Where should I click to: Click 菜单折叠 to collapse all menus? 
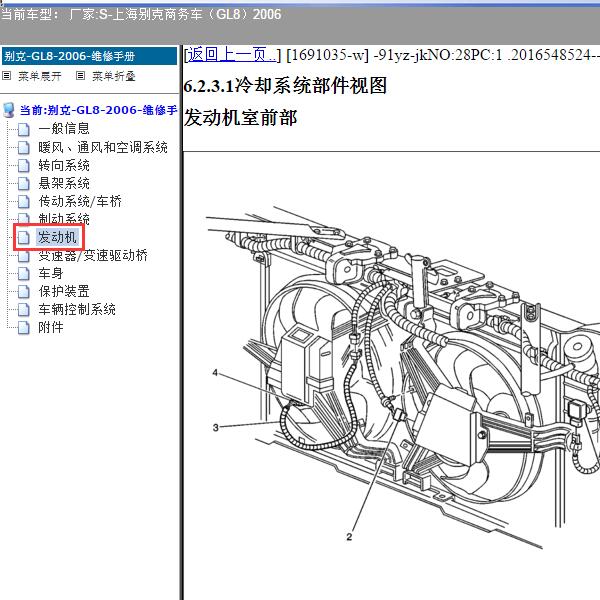[114, 76]
